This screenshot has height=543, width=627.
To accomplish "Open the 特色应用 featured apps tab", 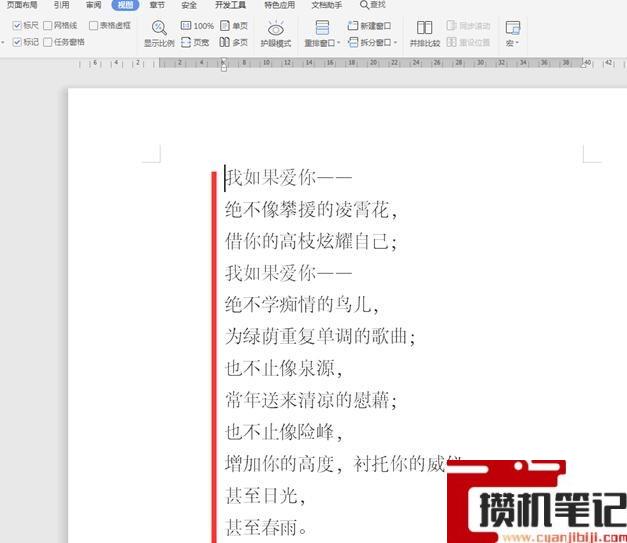I will 280,5.
